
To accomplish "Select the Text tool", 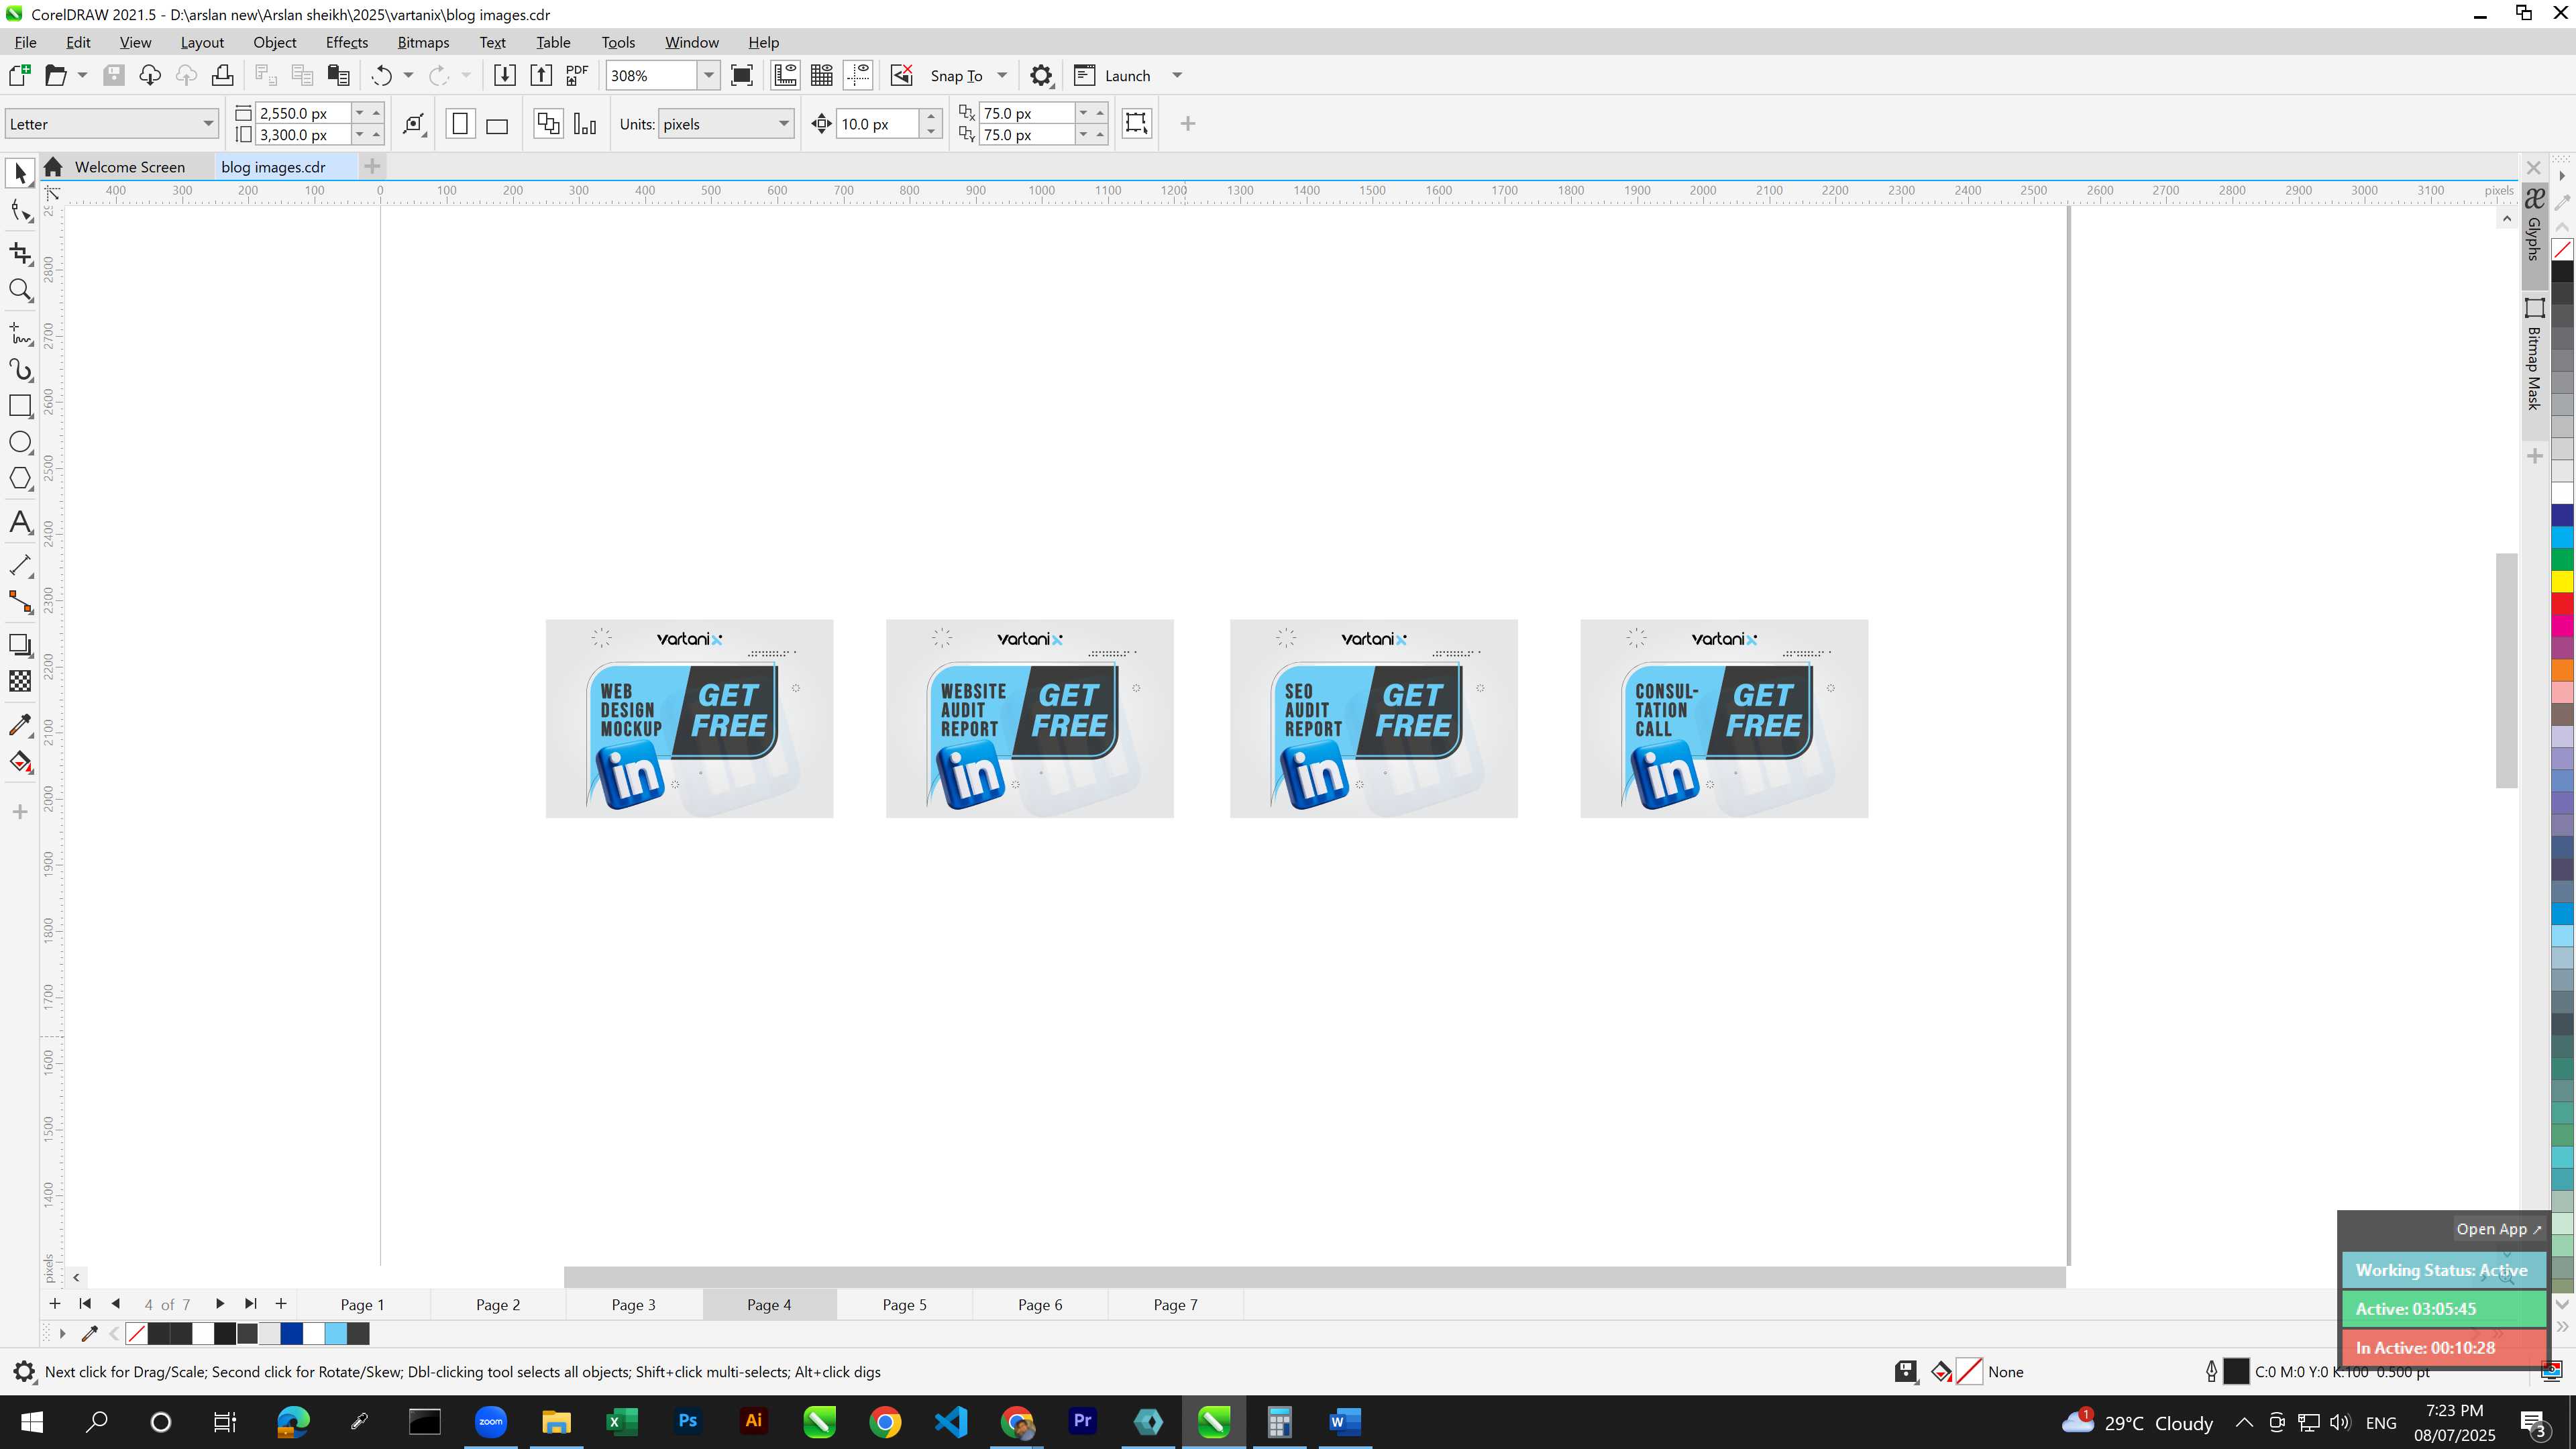I will coord(20,522).
